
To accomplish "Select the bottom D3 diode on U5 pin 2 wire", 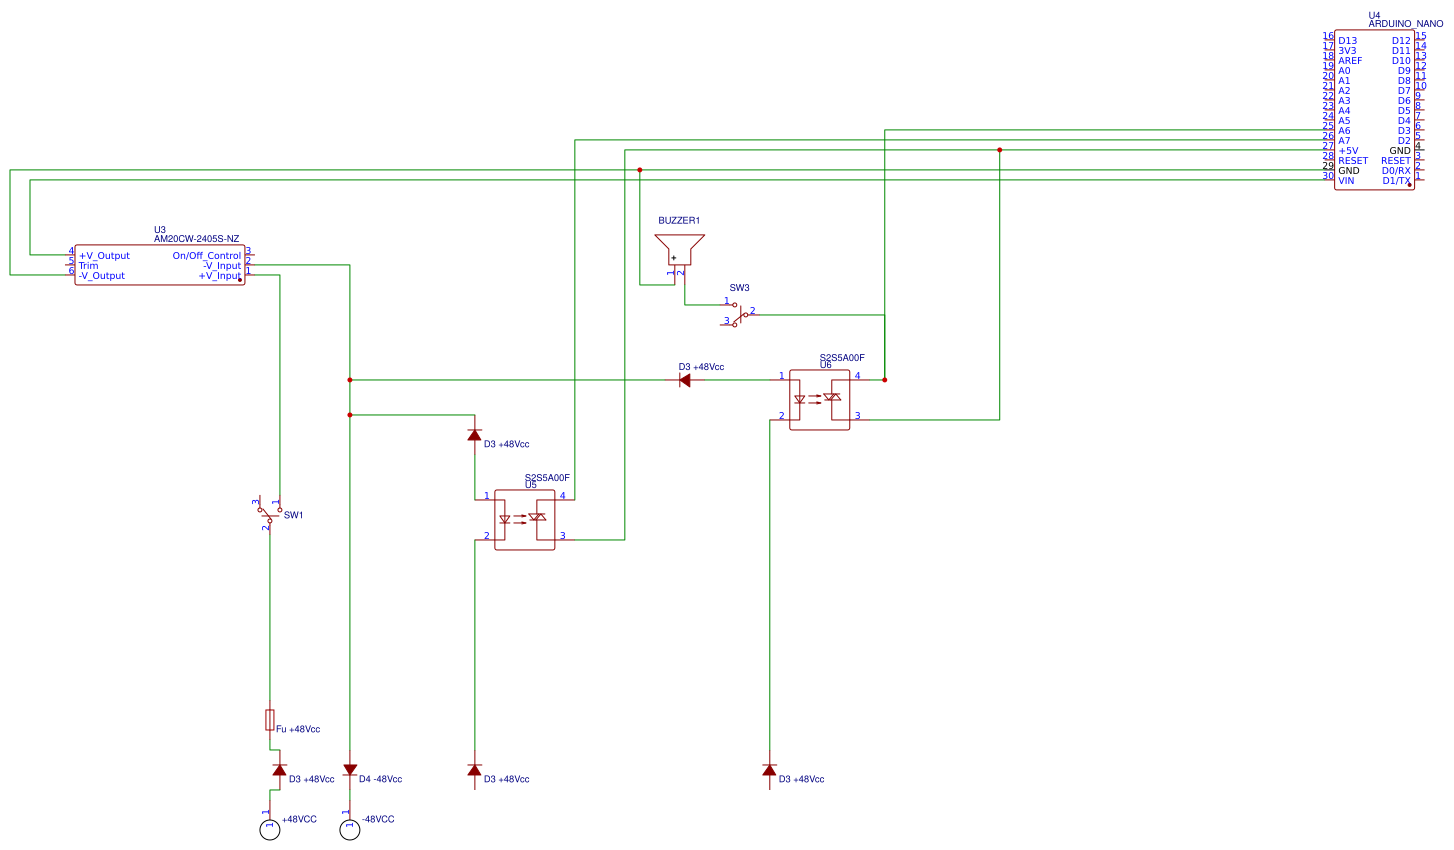I will [474, 770].
